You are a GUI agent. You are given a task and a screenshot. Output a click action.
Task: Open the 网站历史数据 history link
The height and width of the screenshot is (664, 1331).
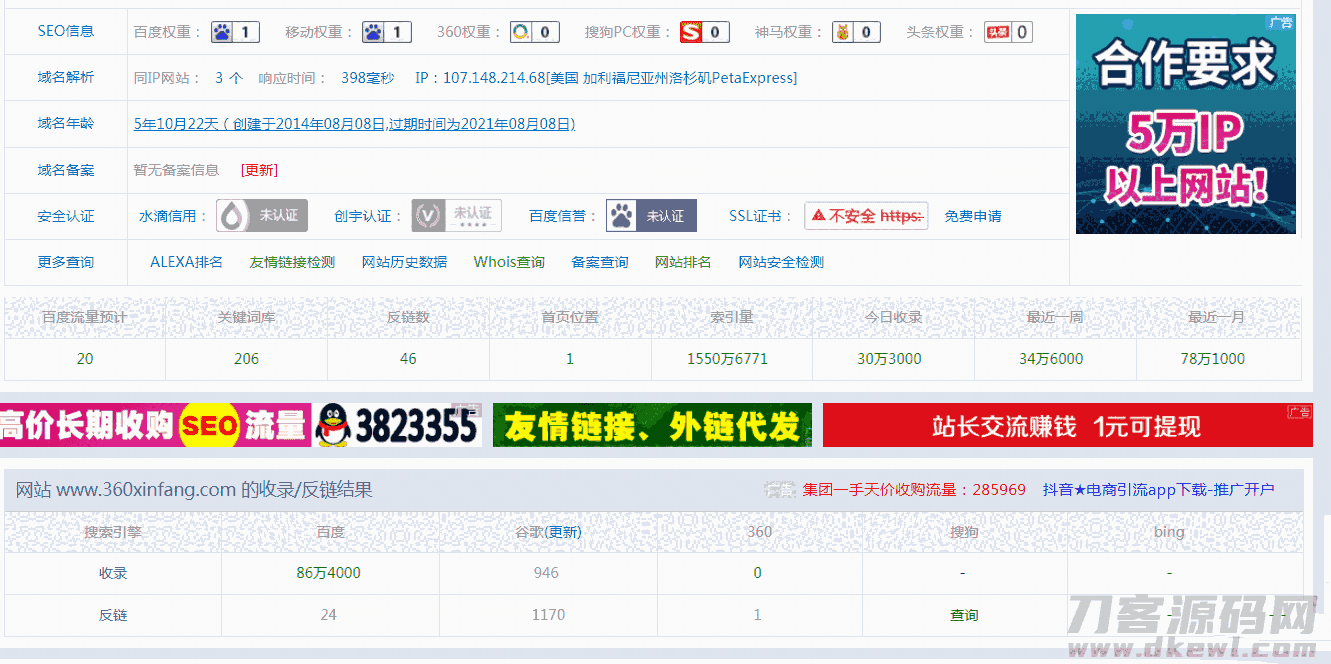(x=404, y=261)
